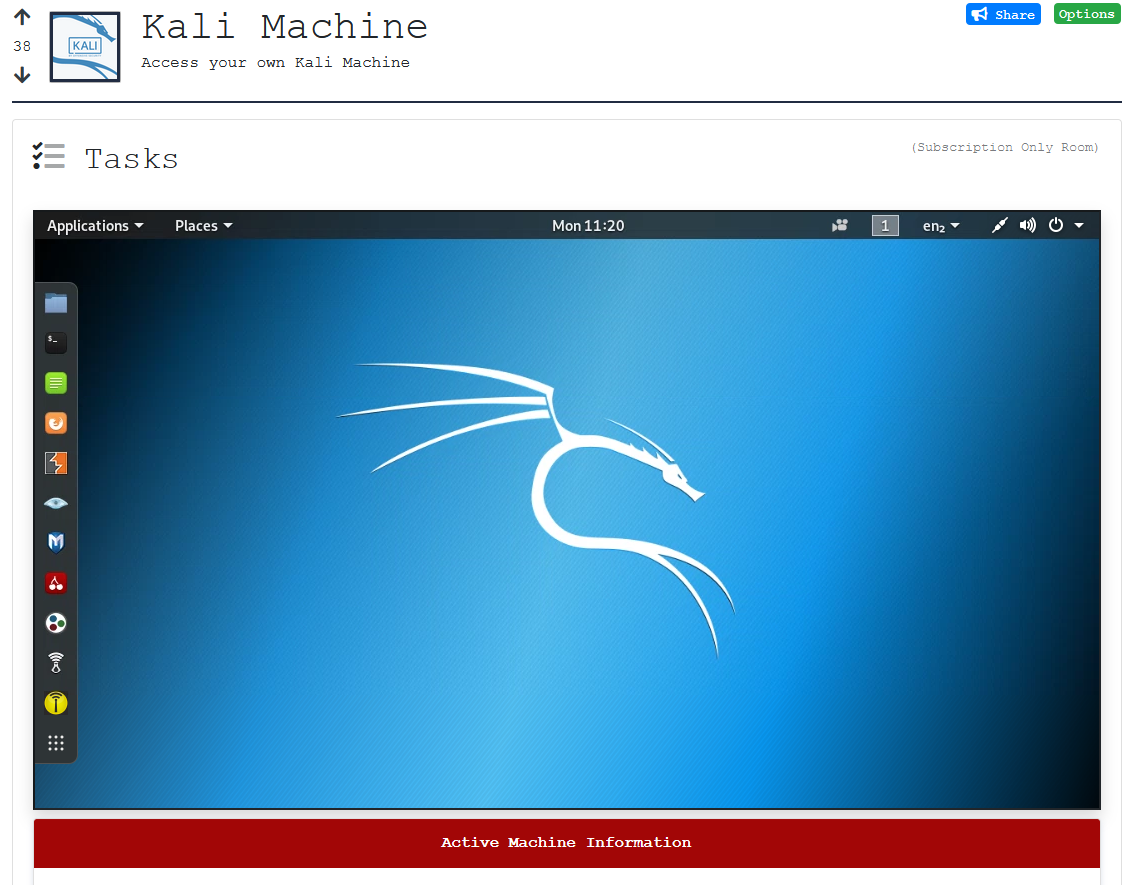This screenshot has height=885, width=1137.
Task: Click the Tasks checklist icon
Action: coord(49,156)
